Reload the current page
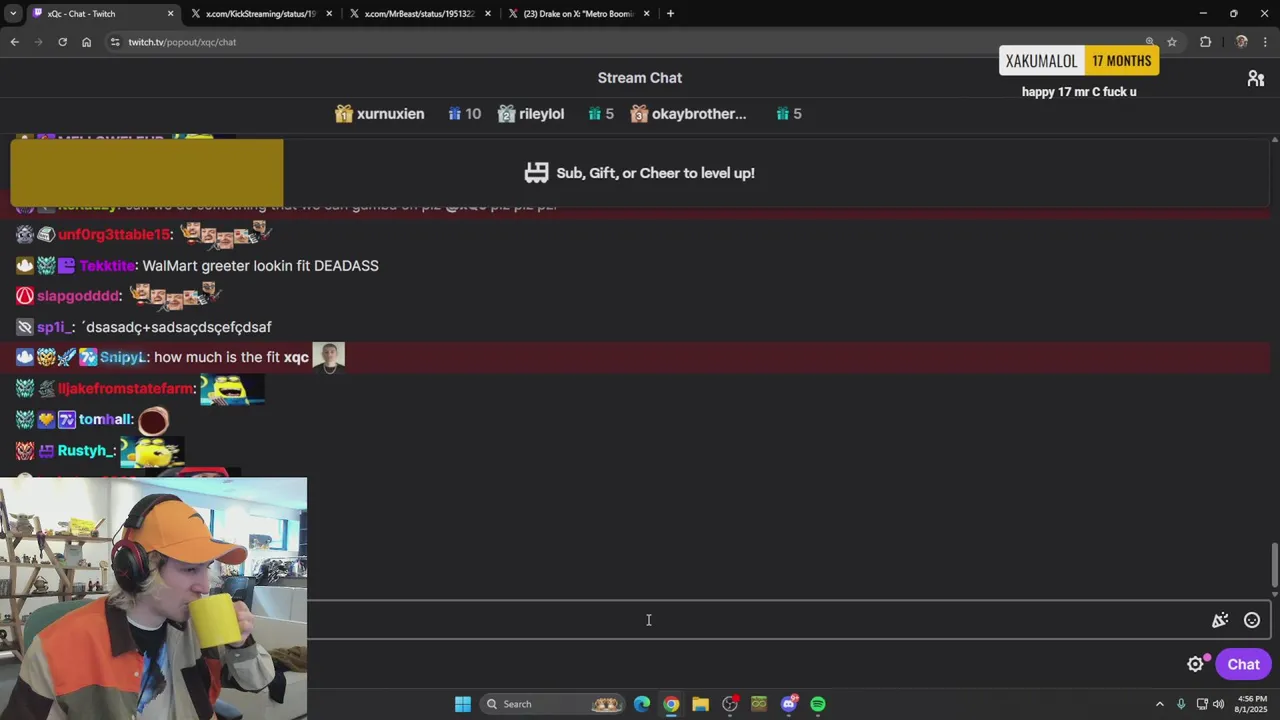1280x720 pixels. click(62, 42)
